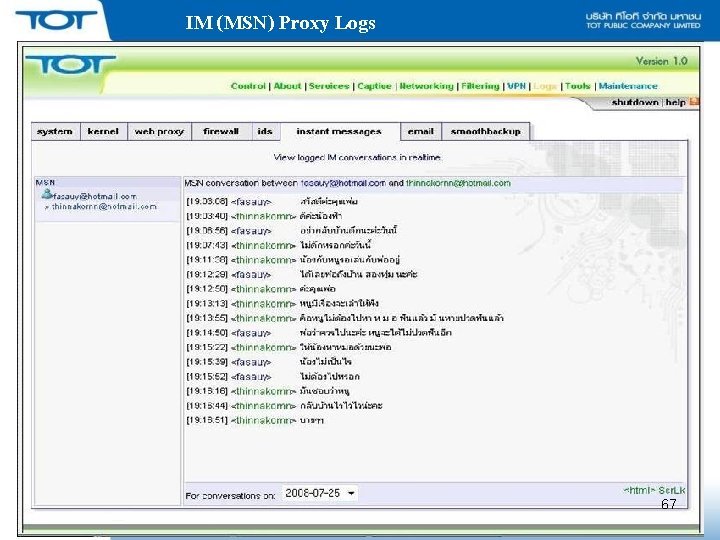Click the [19:13:13] thinnakornn message
This screenshot has width=720, height=540.
coord(282,304)
